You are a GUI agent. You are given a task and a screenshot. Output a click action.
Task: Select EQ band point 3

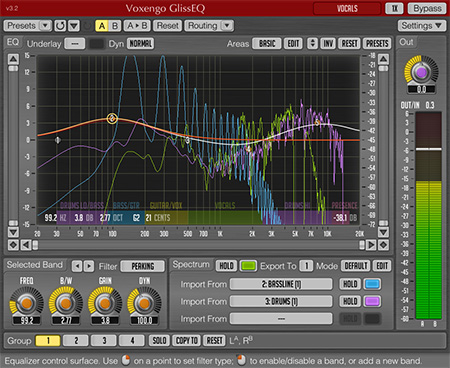click(188, 140)
